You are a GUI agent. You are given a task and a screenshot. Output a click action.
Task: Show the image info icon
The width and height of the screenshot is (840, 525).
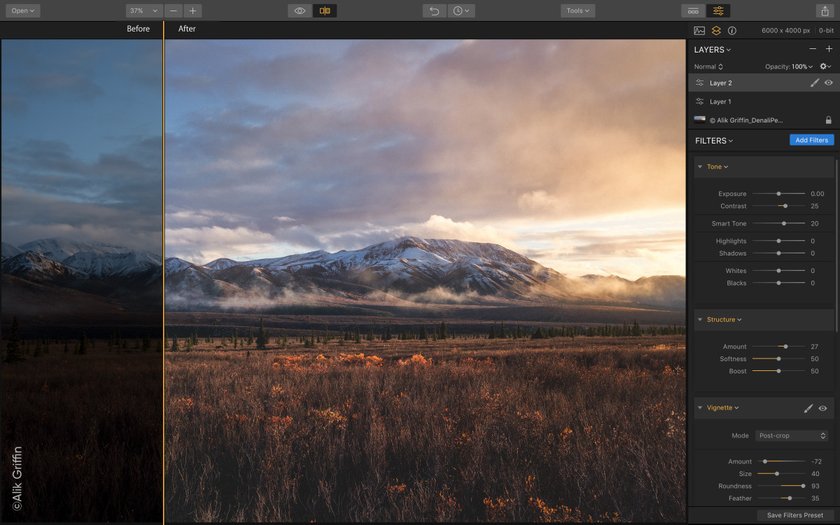click(x=732, y=31)
